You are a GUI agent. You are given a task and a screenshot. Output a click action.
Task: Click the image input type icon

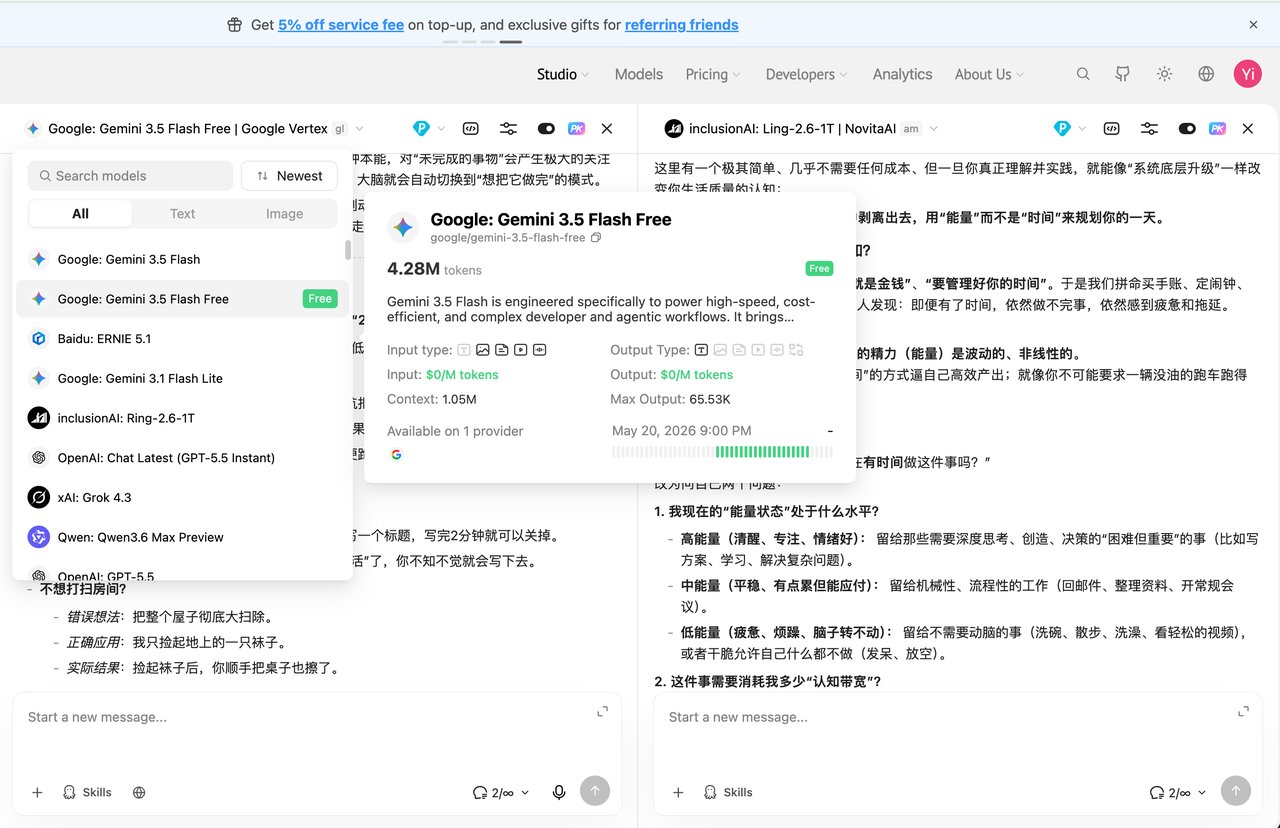click(x=482, y=350)
